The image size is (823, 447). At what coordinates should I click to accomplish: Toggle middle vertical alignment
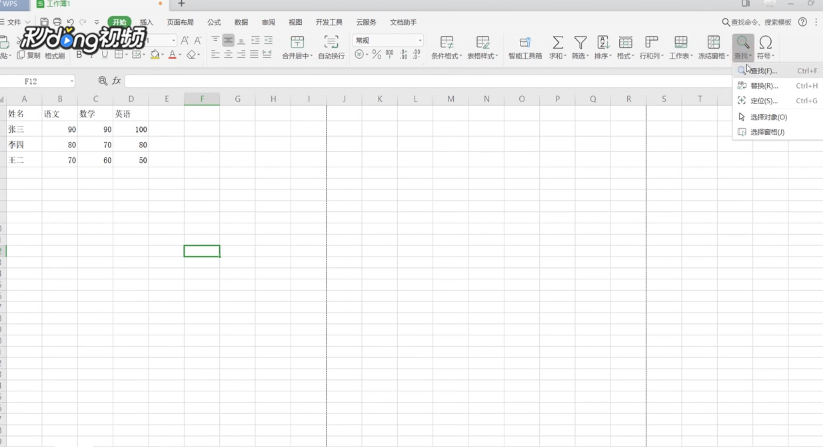point(228,40)
